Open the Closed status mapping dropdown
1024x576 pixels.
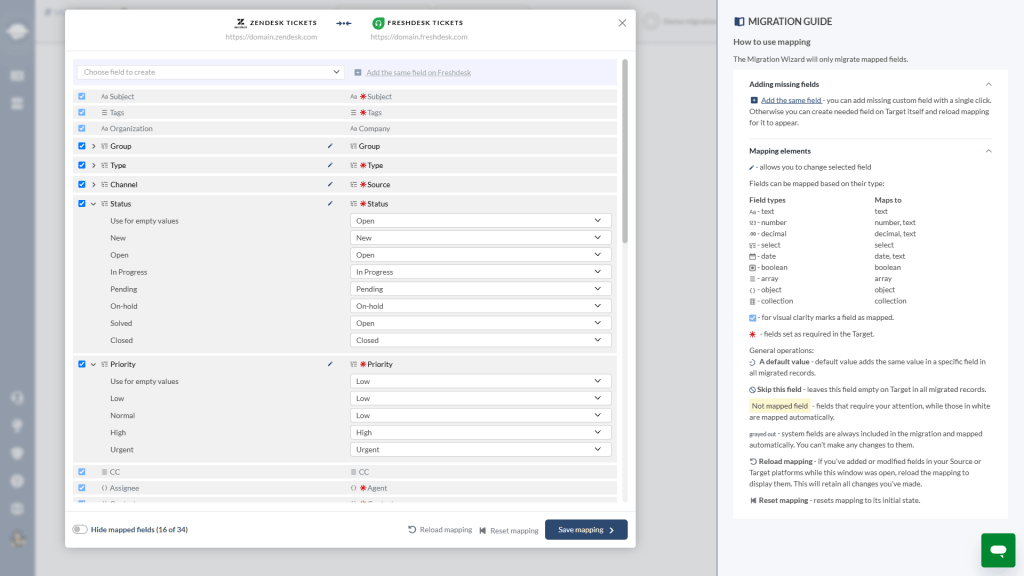click(x=481, y=340)
